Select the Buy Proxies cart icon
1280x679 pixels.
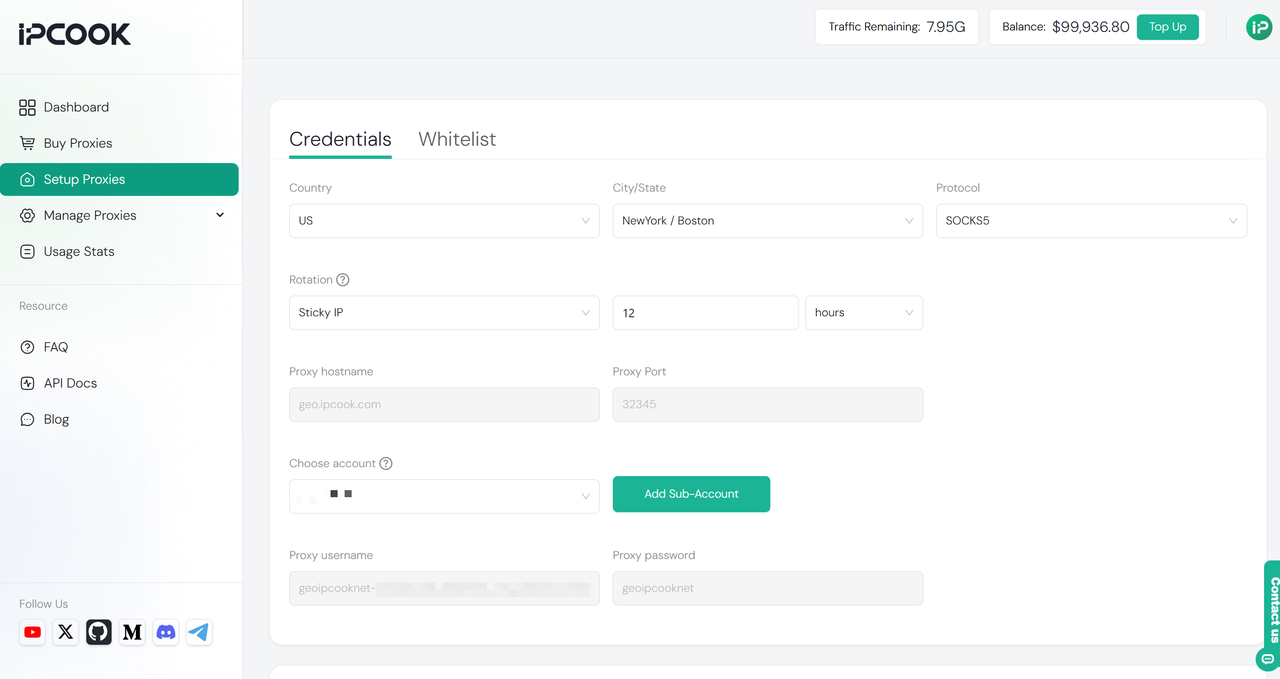28,143
